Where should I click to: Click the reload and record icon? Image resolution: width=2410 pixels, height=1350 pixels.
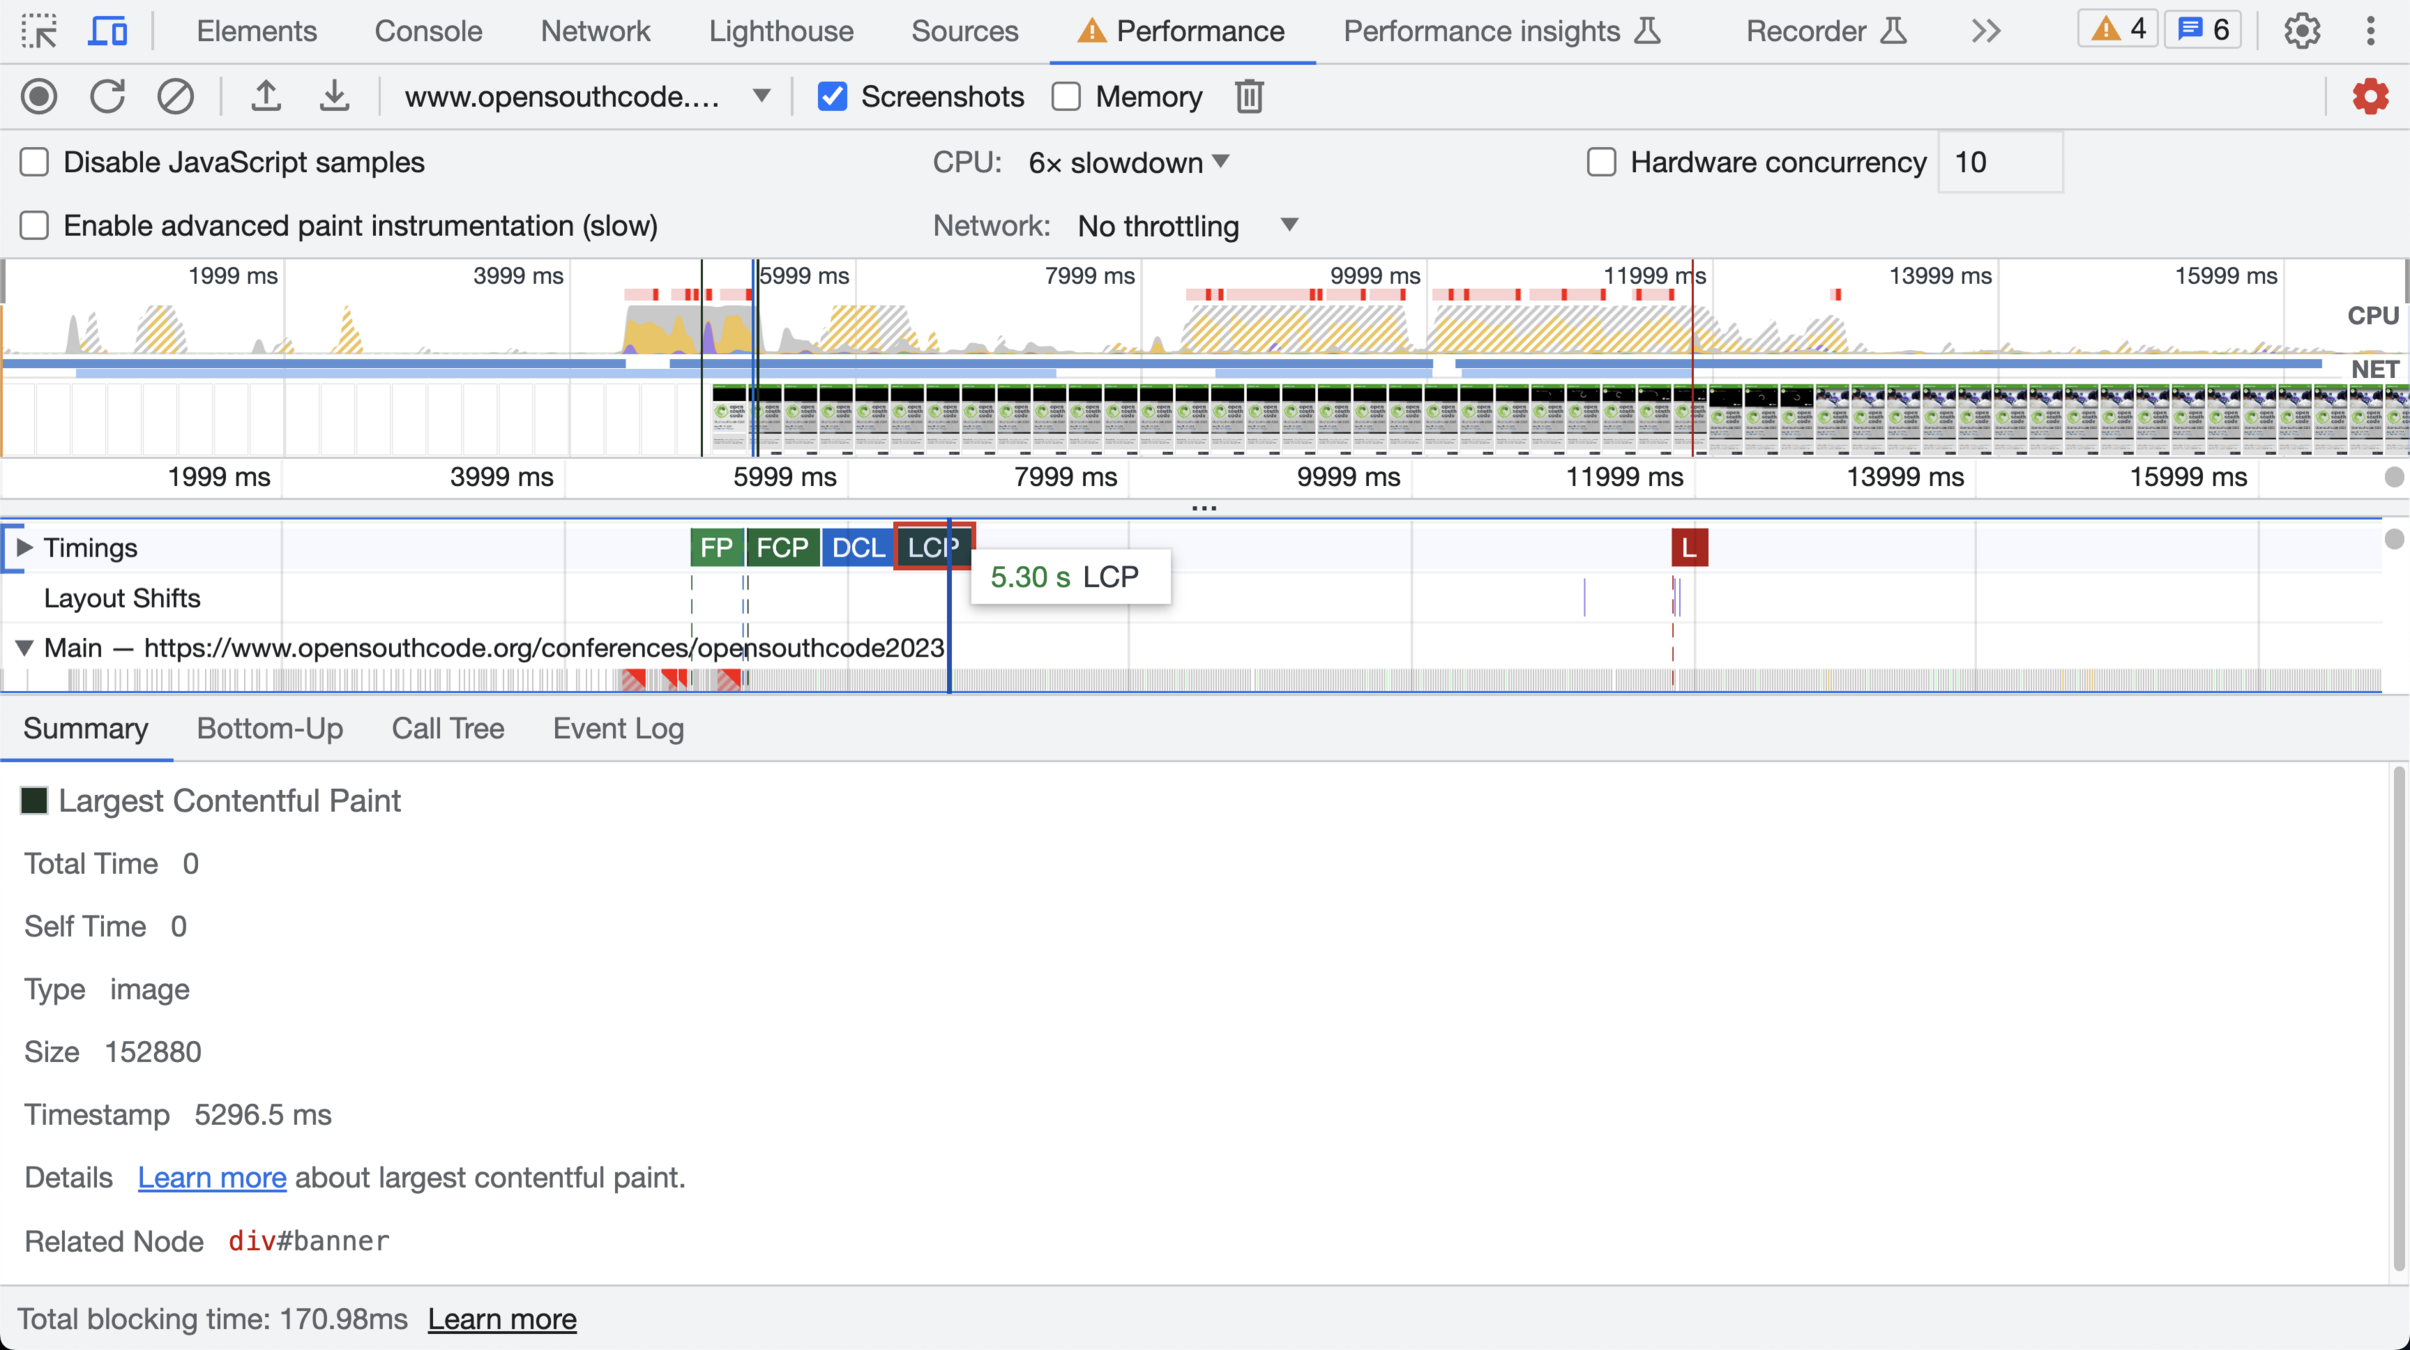107,97
